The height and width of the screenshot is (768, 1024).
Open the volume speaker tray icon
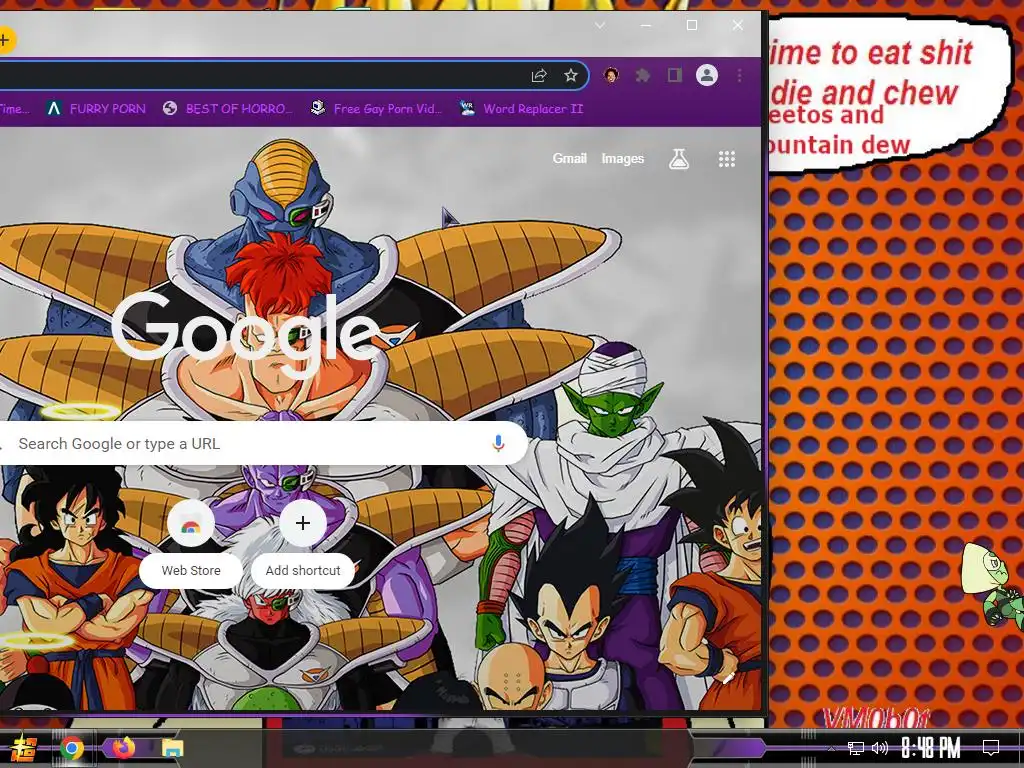point(880,748)
